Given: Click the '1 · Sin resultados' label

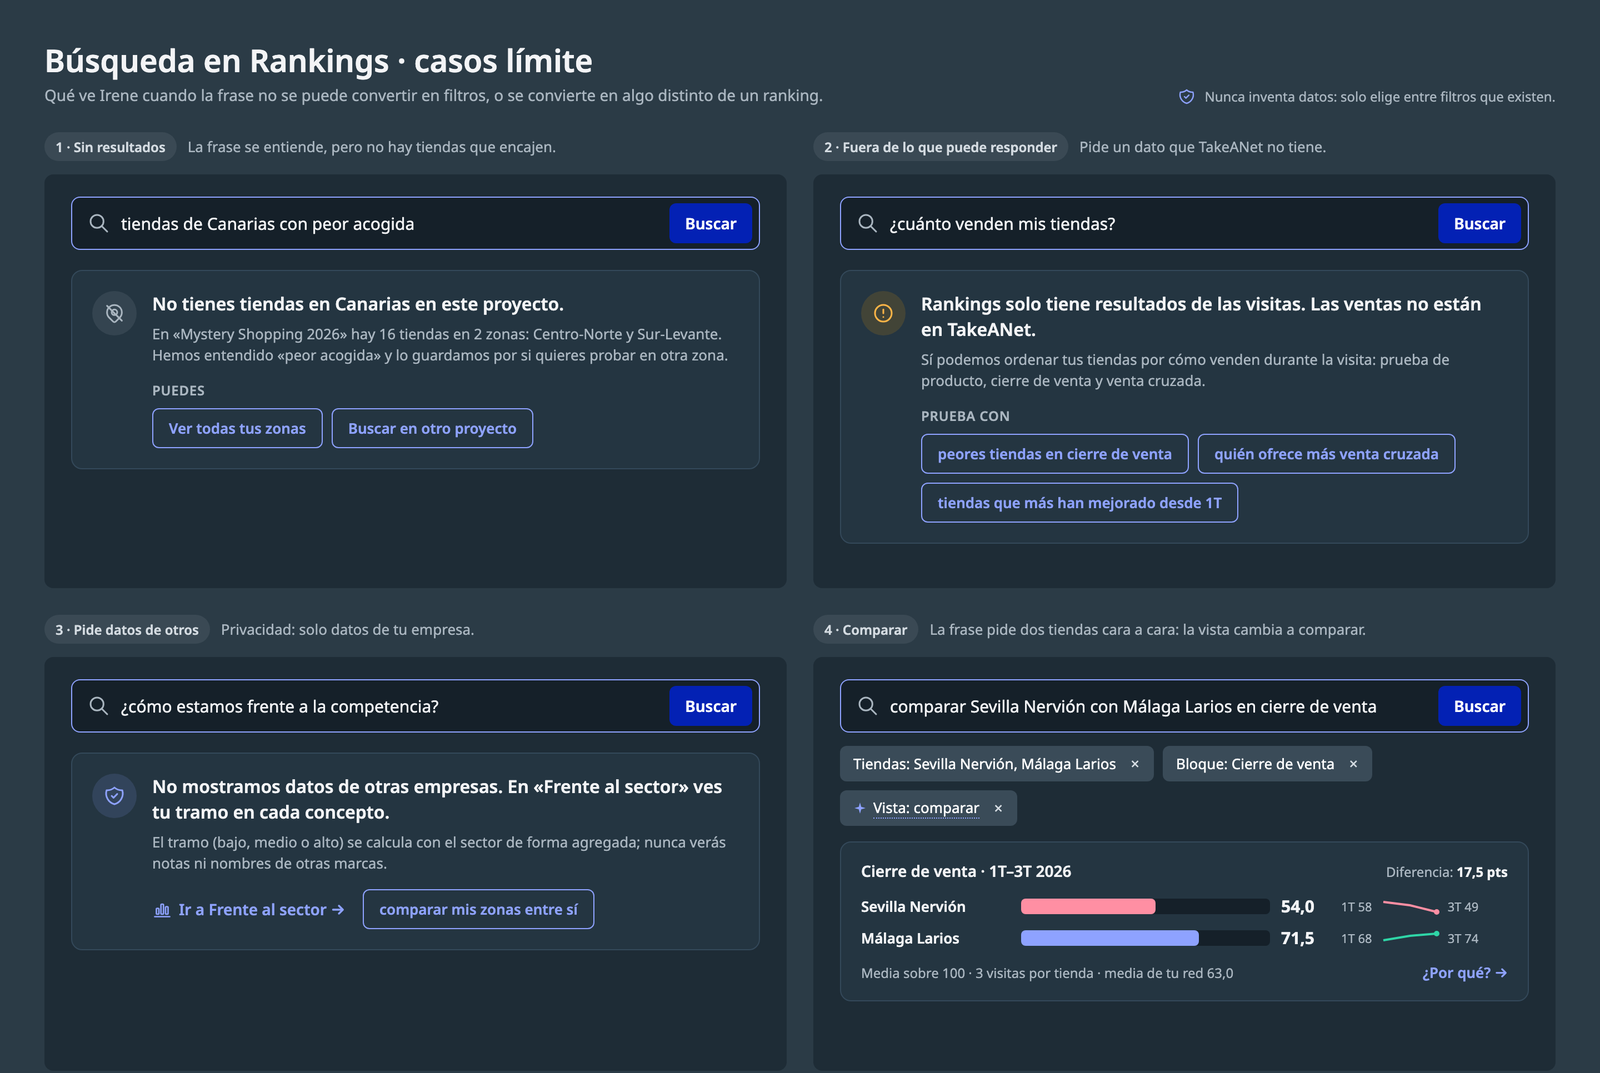Looking at the screenshot, I should pos(110,147).
